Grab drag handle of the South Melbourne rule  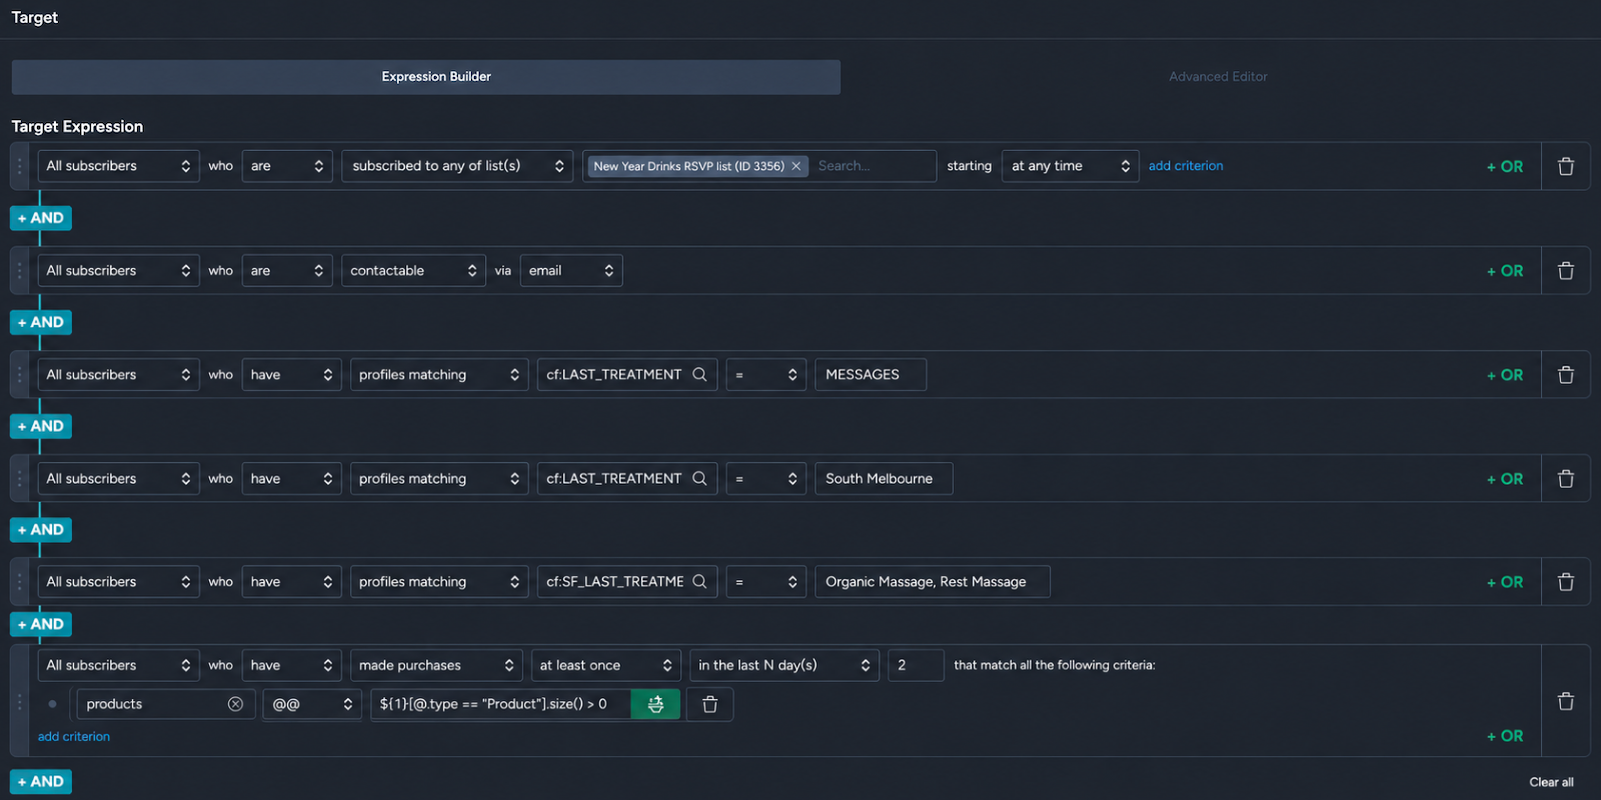[19, 479]
